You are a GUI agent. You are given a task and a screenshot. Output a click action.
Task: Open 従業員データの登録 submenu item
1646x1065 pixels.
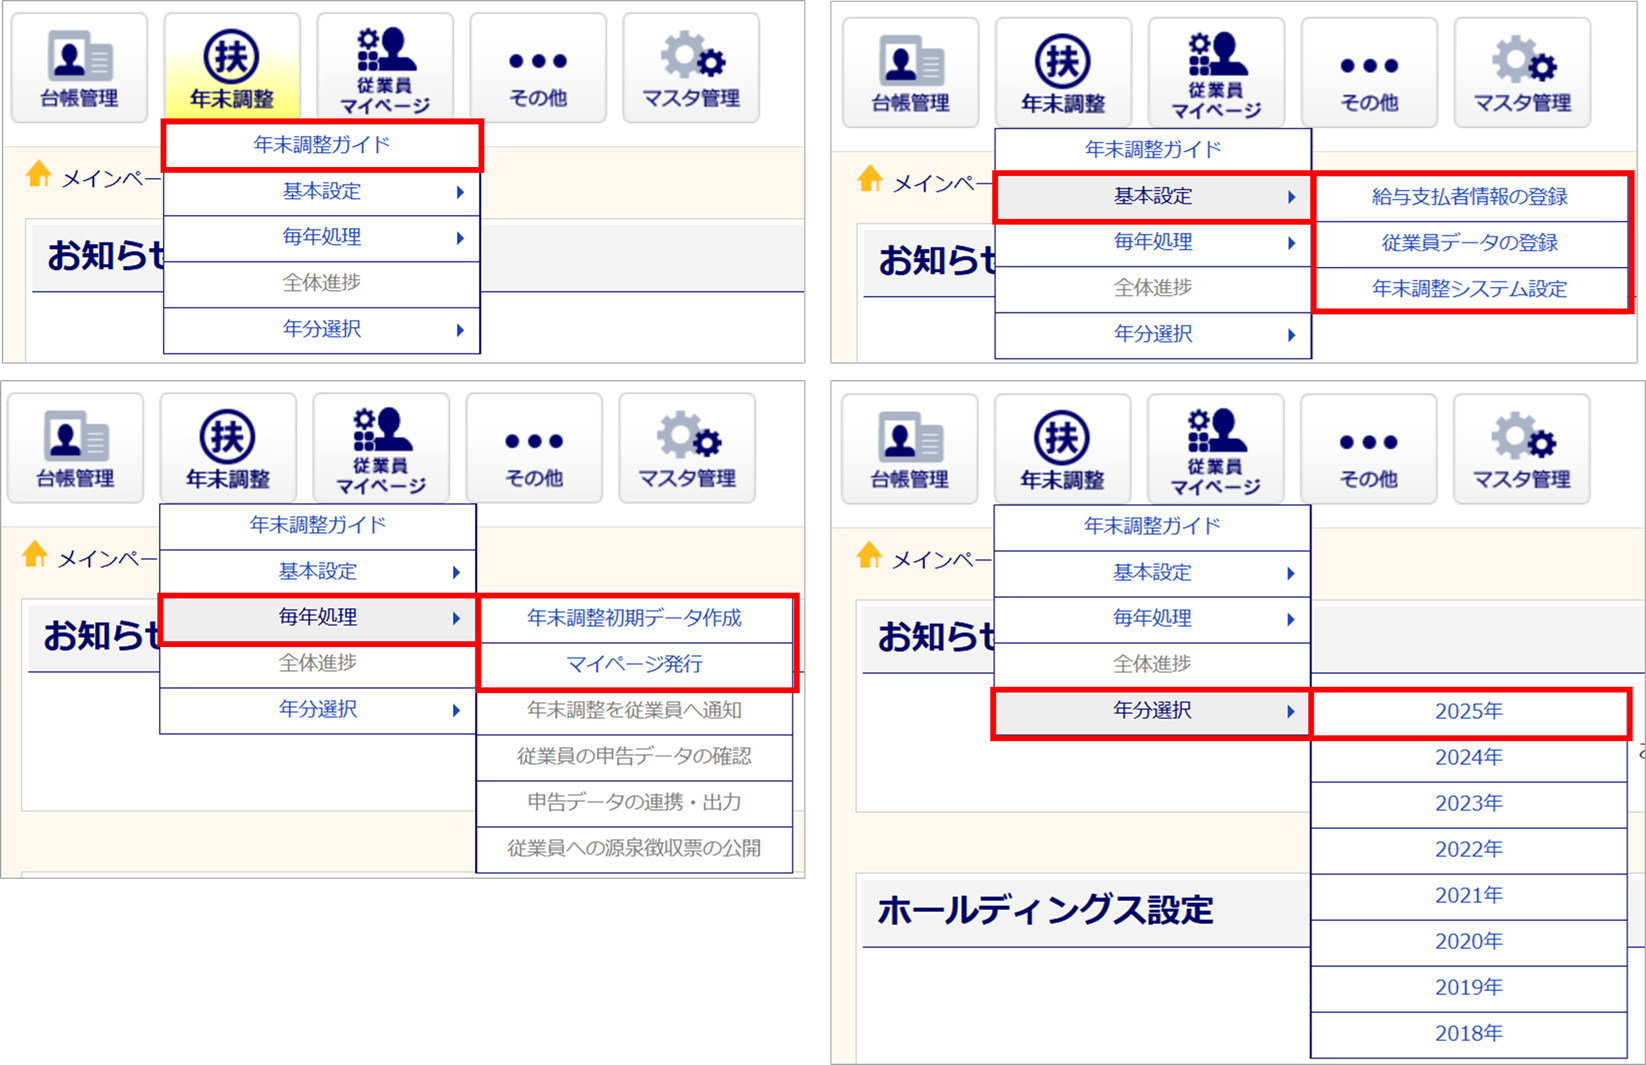coord(1470,243)
